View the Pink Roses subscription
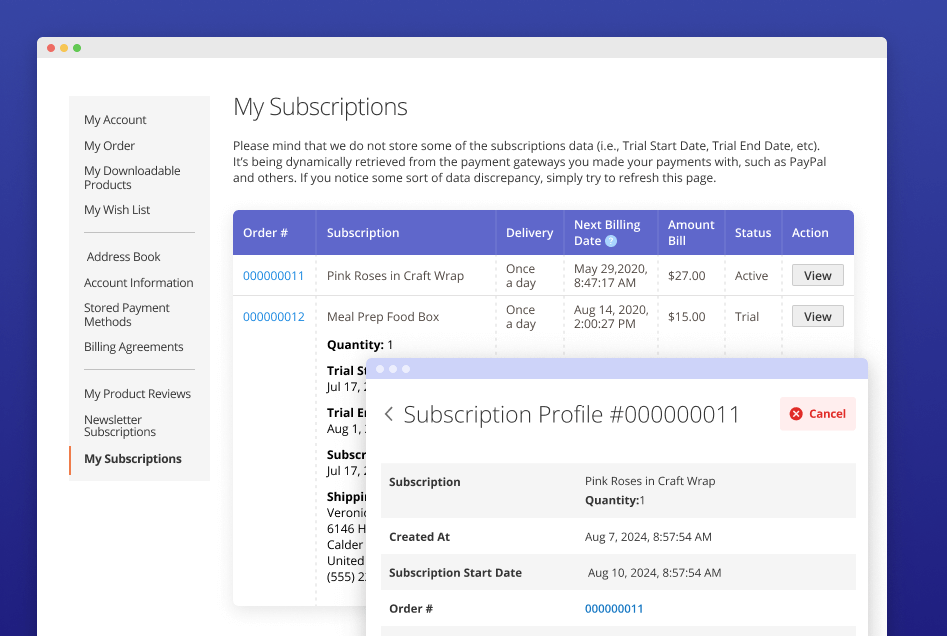The image size is (947, 636). (817, 275)
